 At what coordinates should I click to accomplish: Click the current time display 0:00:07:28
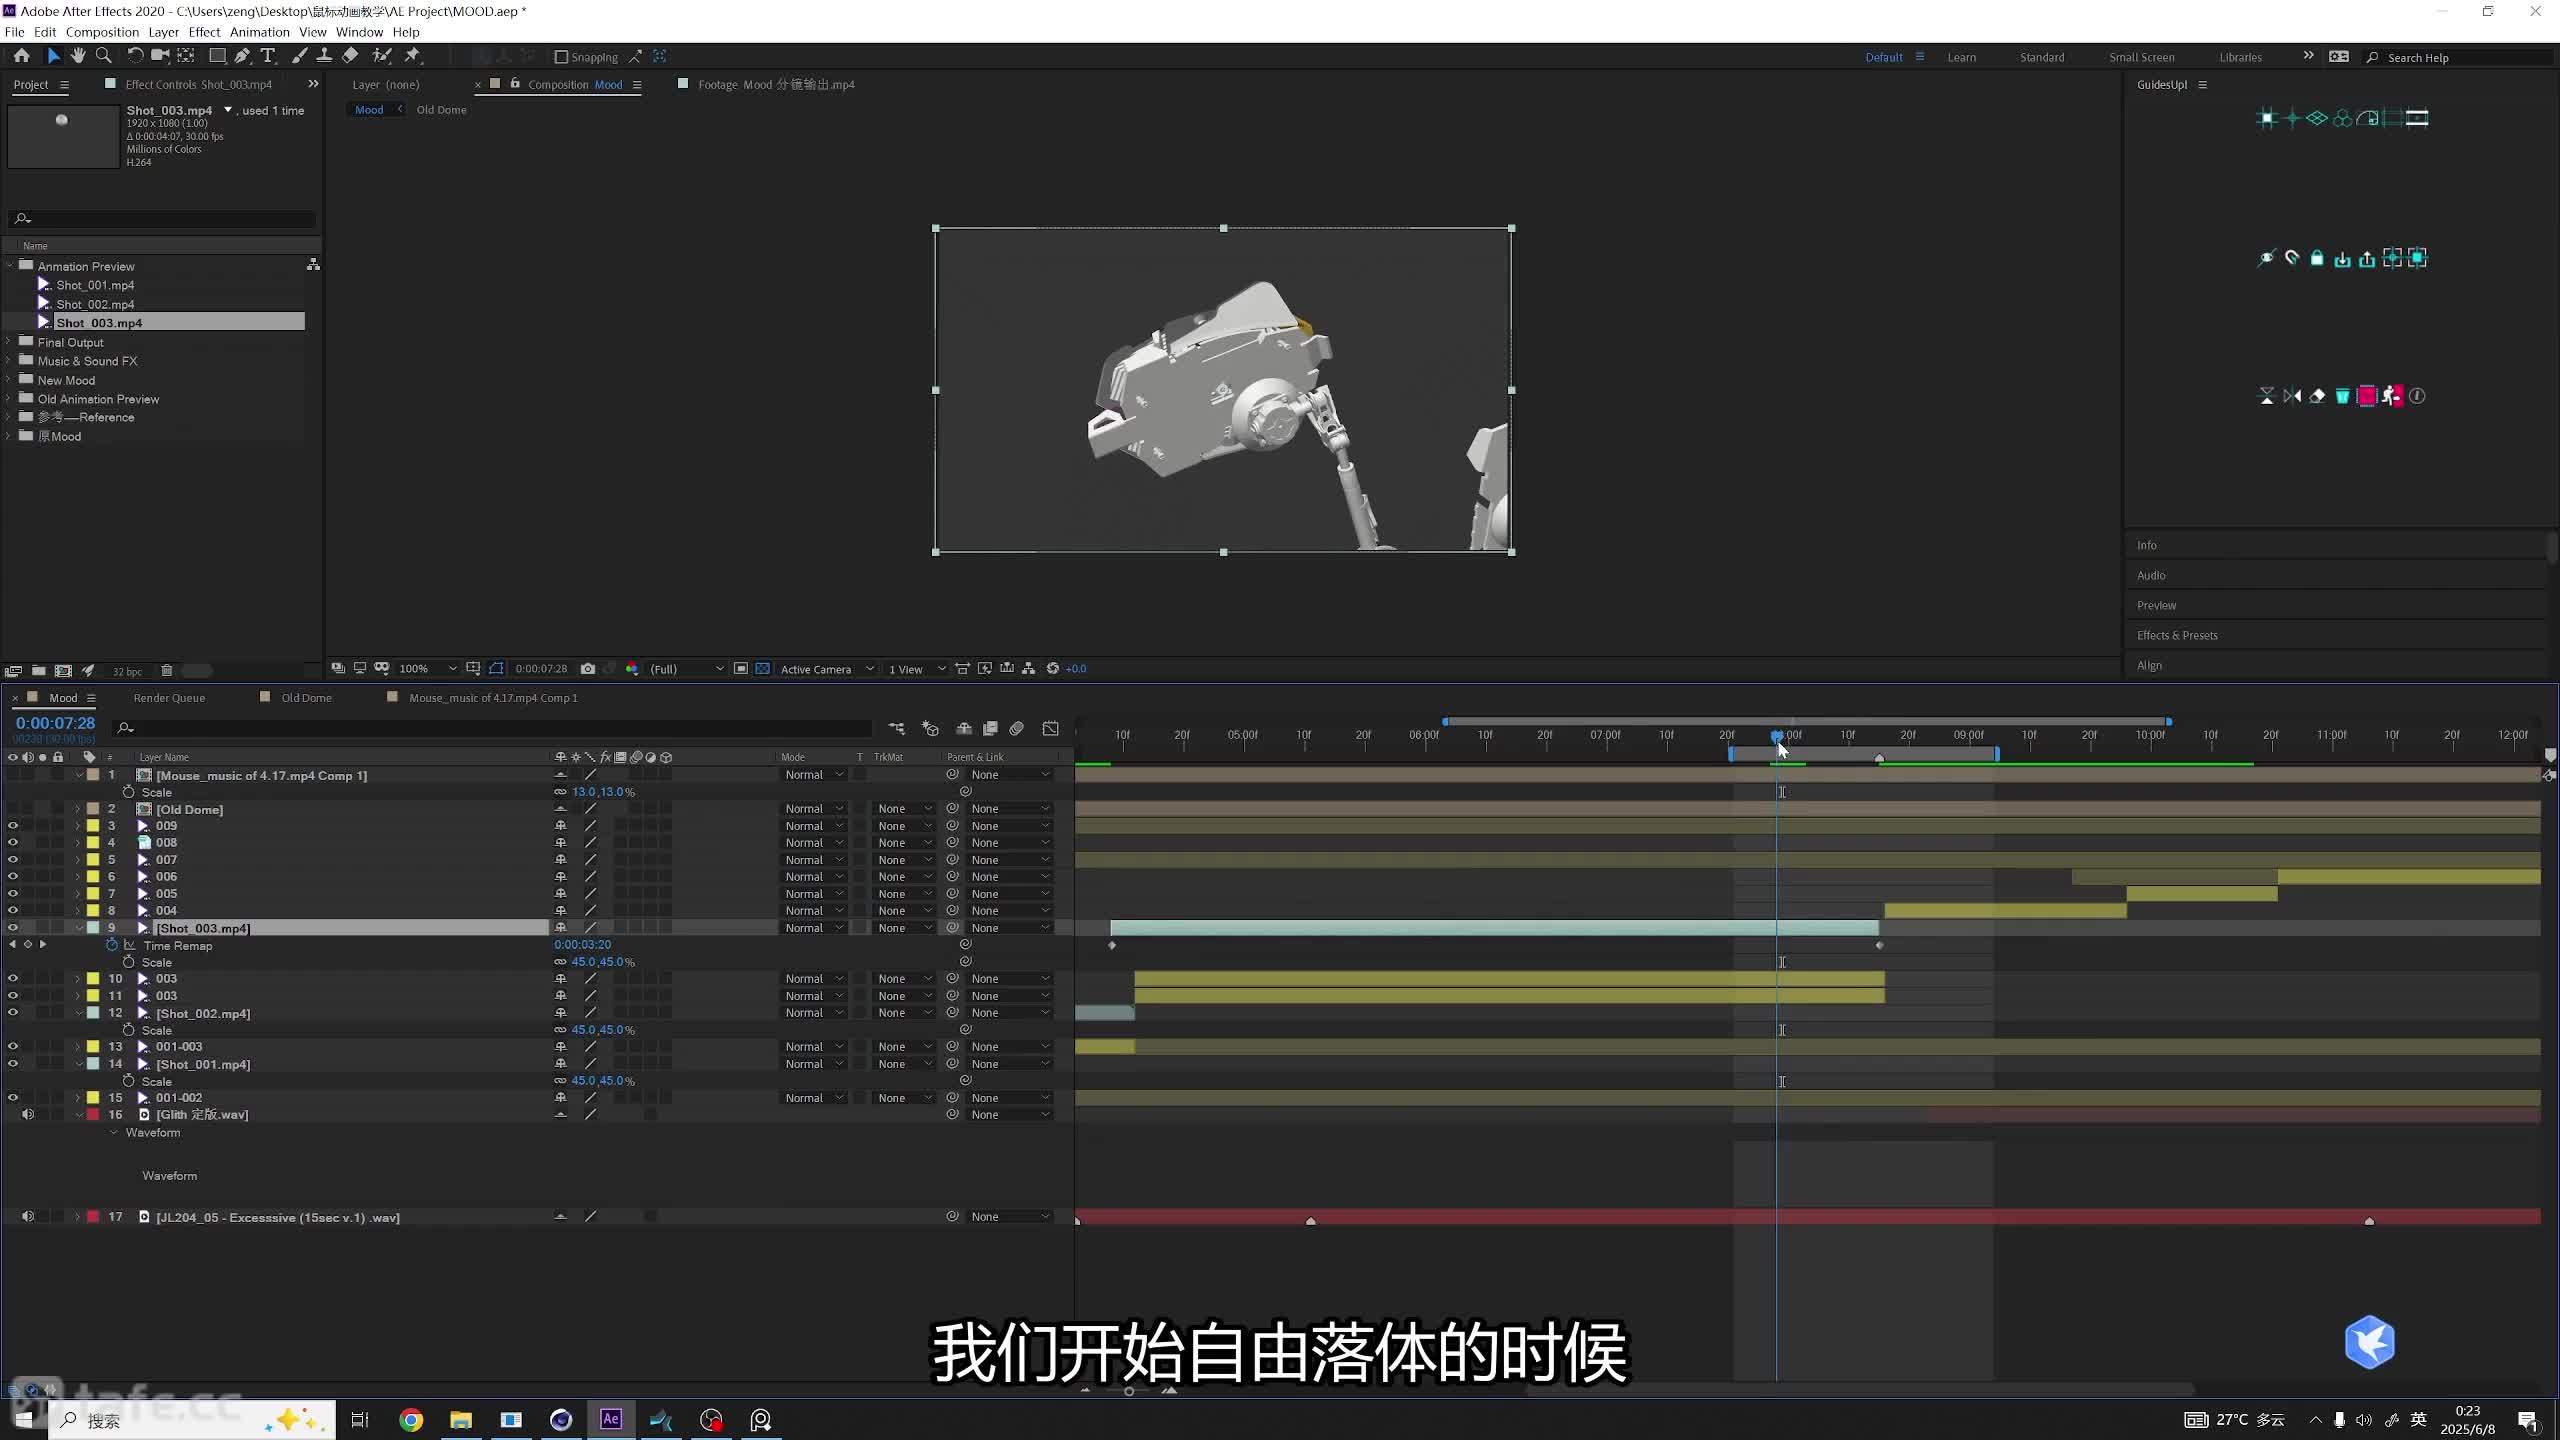[x=55, y=723]
